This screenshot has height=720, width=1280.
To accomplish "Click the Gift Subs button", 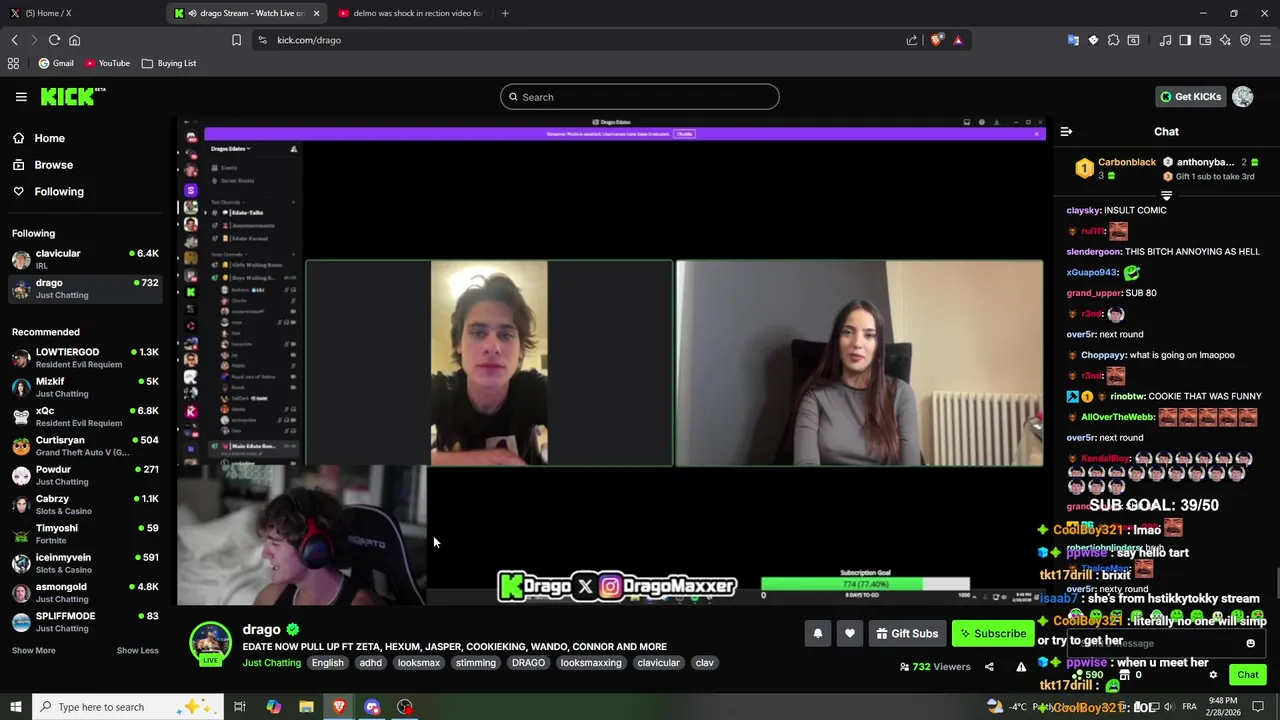I will 907,633.
